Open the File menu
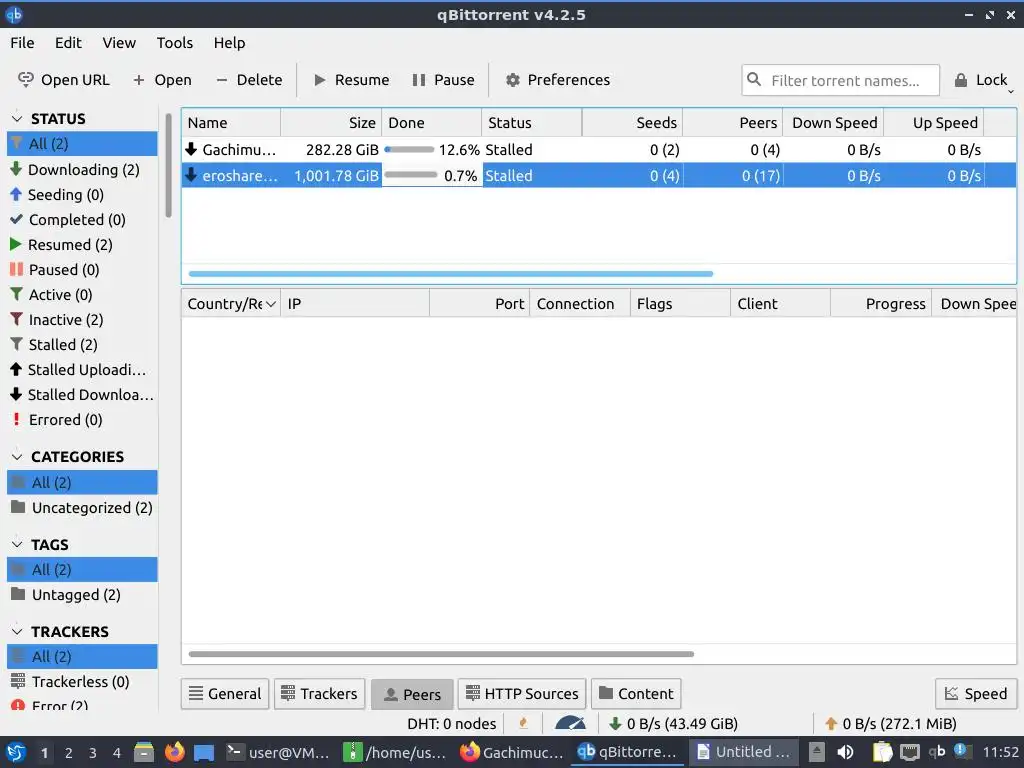This screenshot has width=1024, height=768. tap(22, 42)
